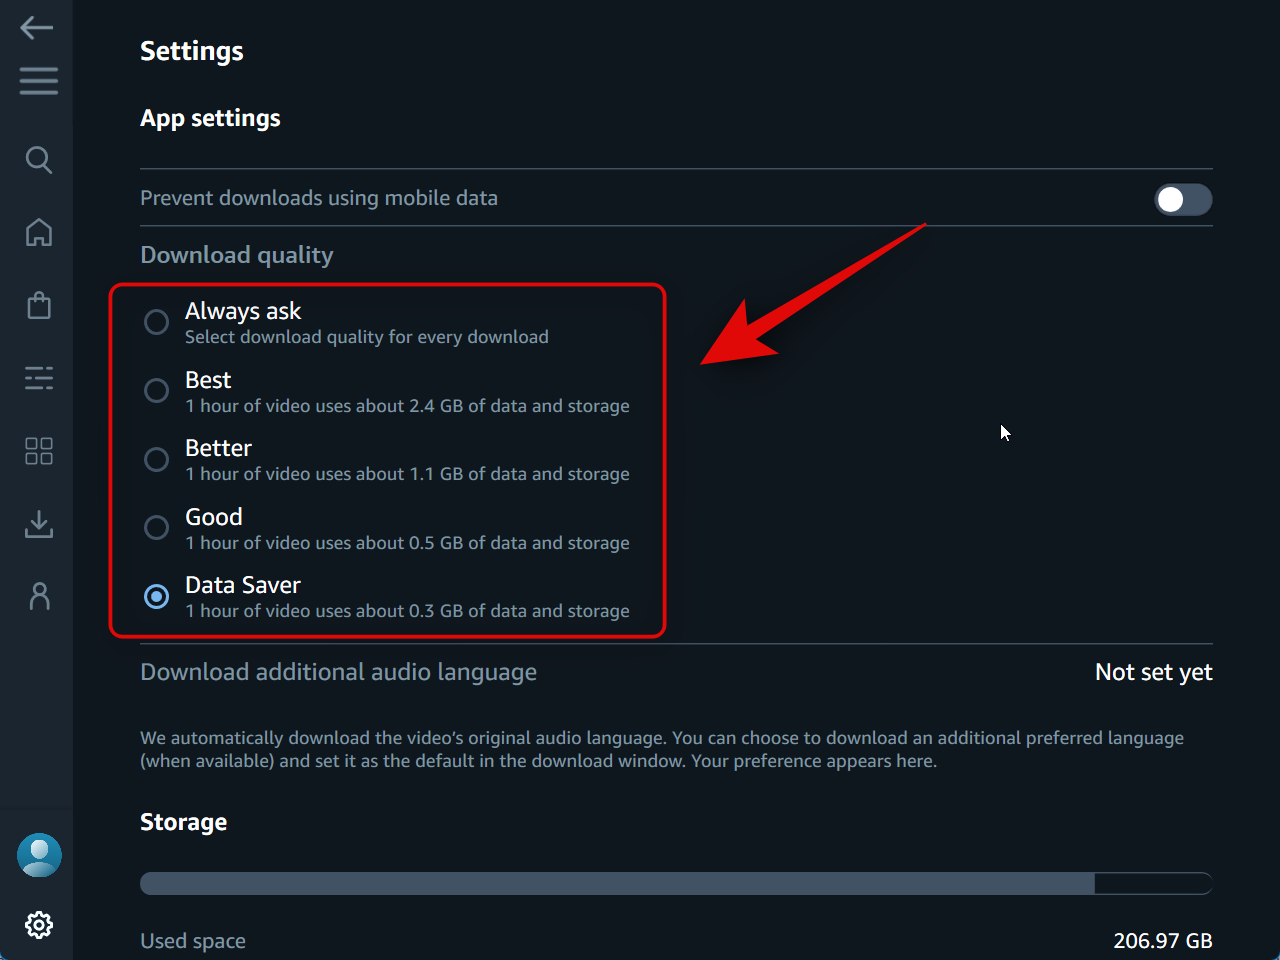
Task: Select Best download quality
Action: pyautogui.click(x=156, y=390)
